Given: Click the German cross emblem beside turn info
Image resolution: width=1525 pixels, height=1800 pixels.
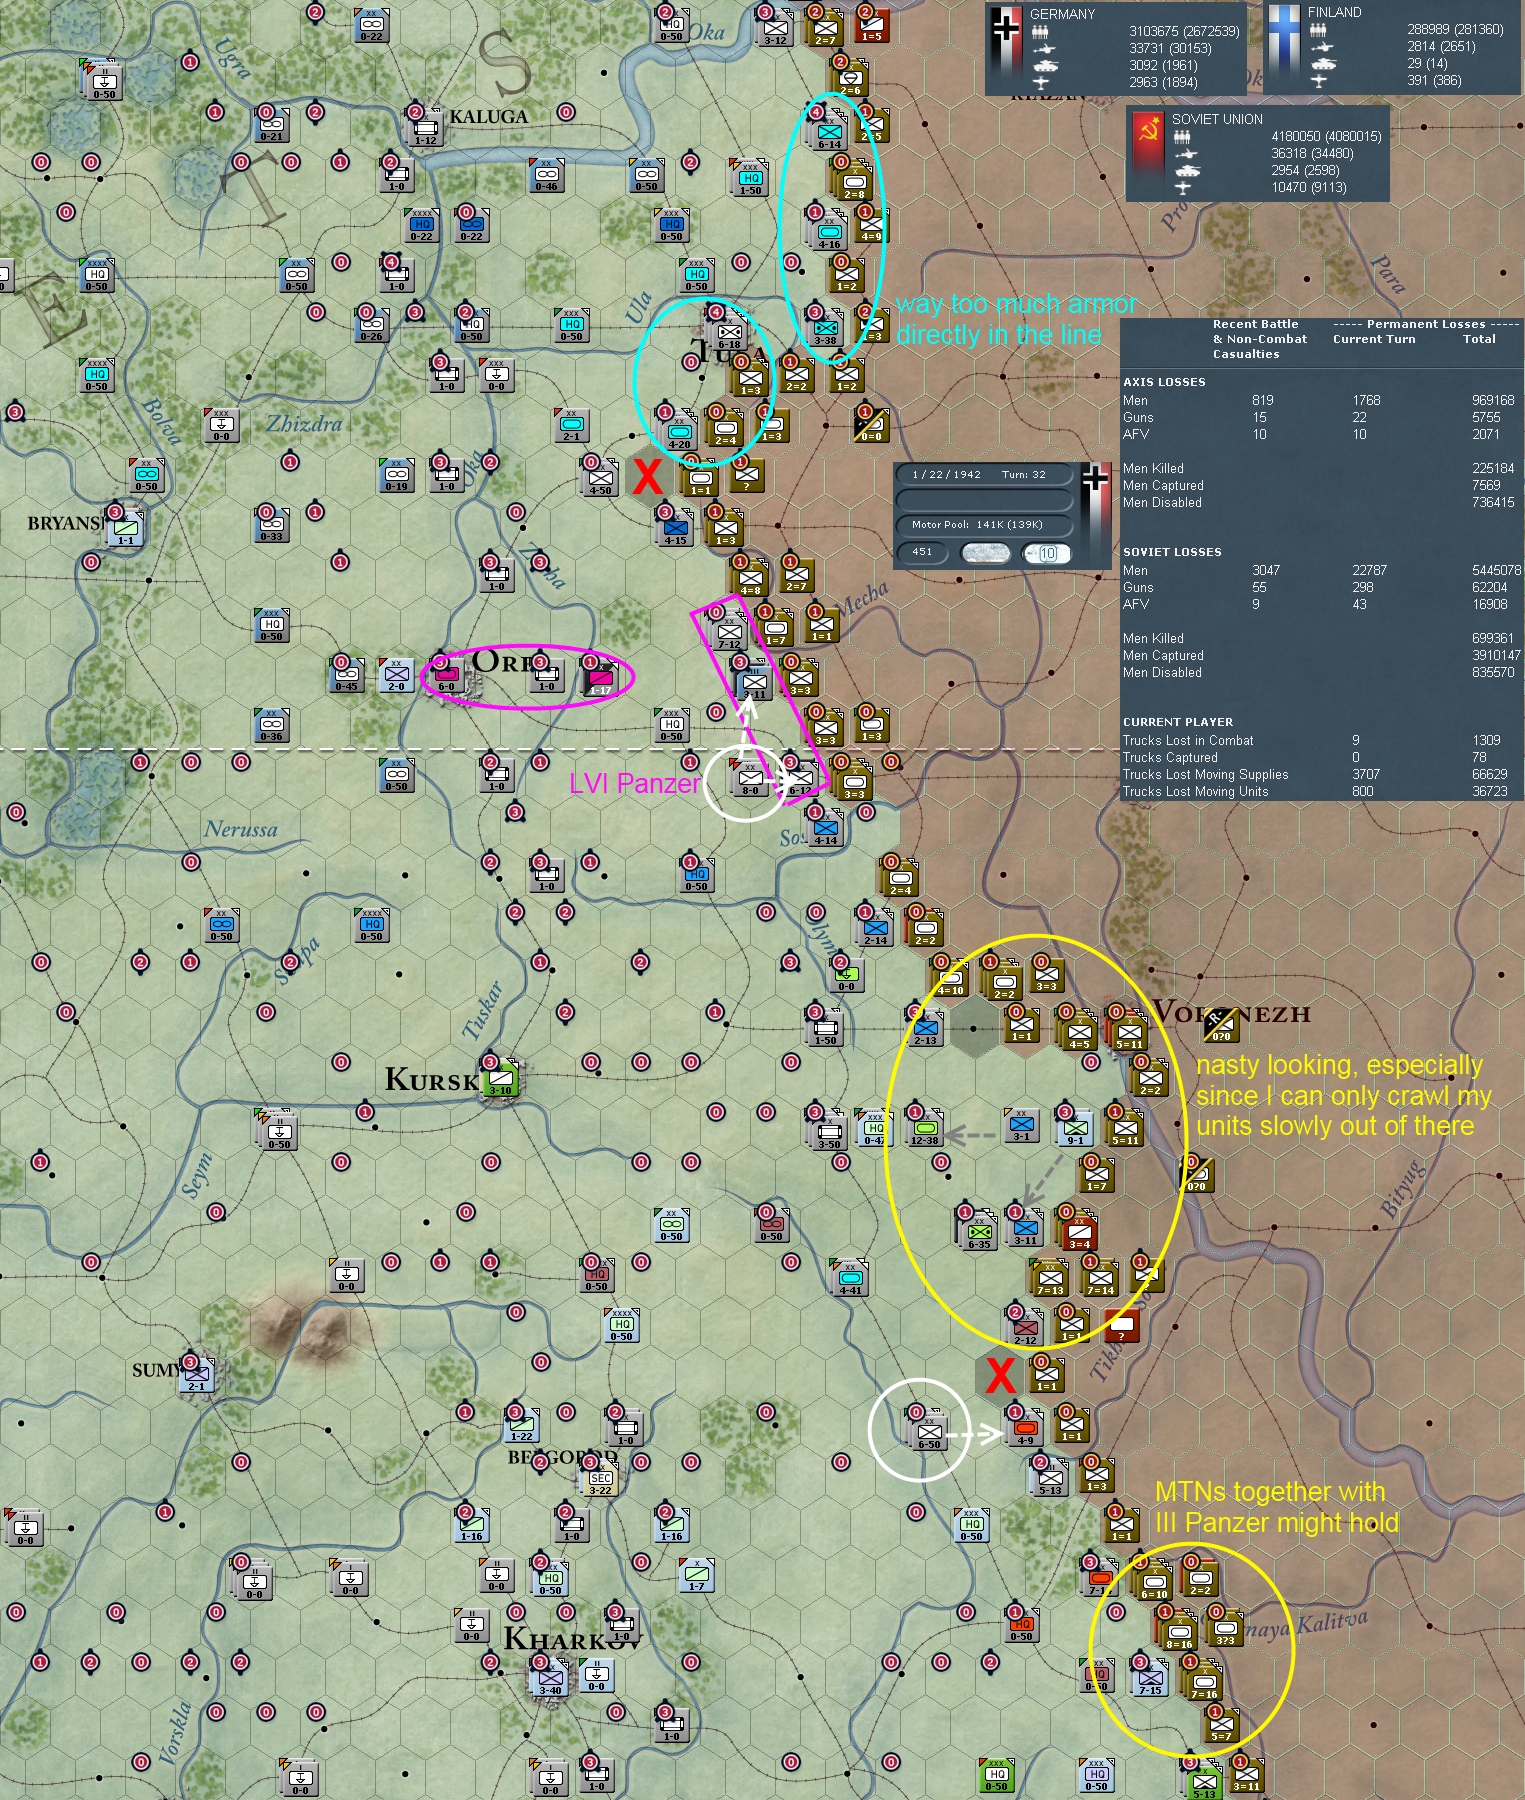Looking at the screenshot, I should pos(1095,479).
